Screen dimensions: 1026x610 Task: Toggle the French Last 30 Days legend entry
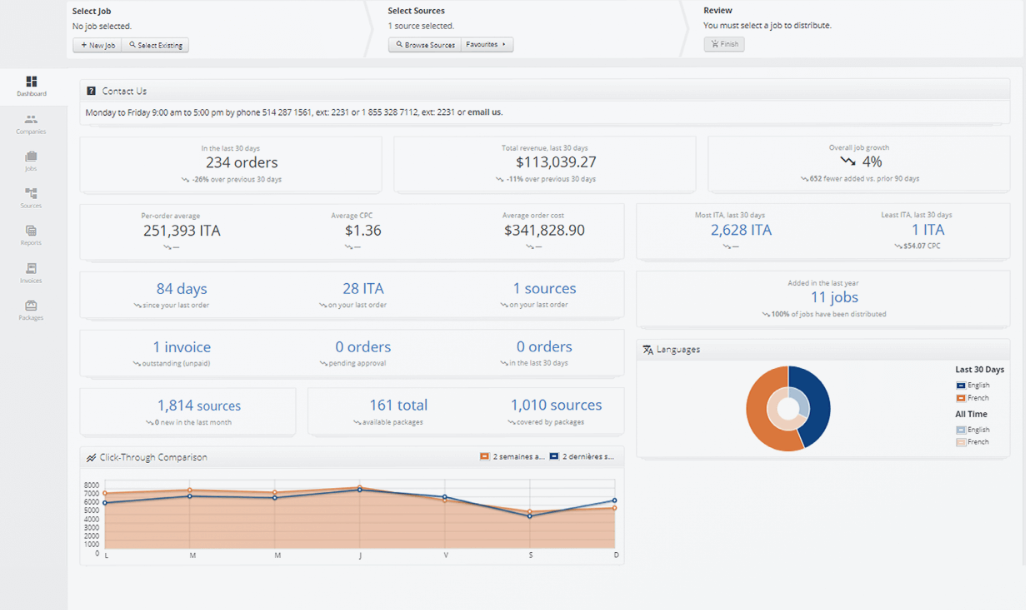(x=972, y=398)
